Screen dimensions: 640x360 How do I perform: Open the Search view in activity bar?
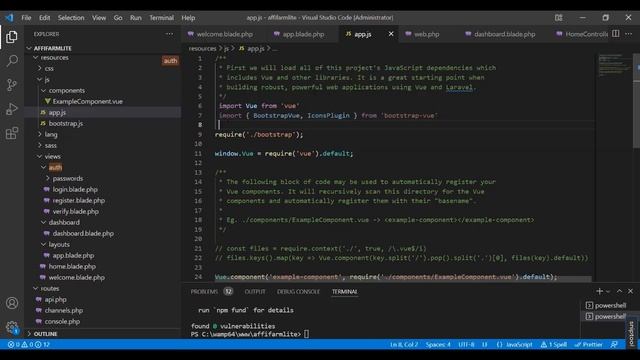(12, 61)
